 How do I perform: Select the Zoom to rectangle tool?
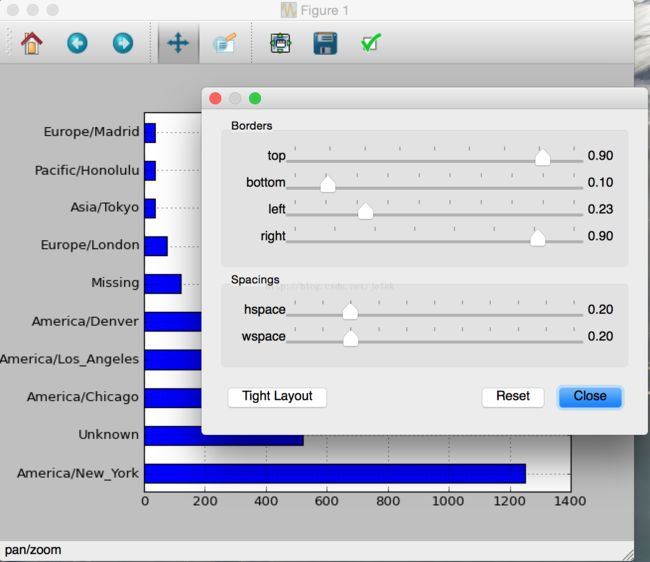point(224,44)
